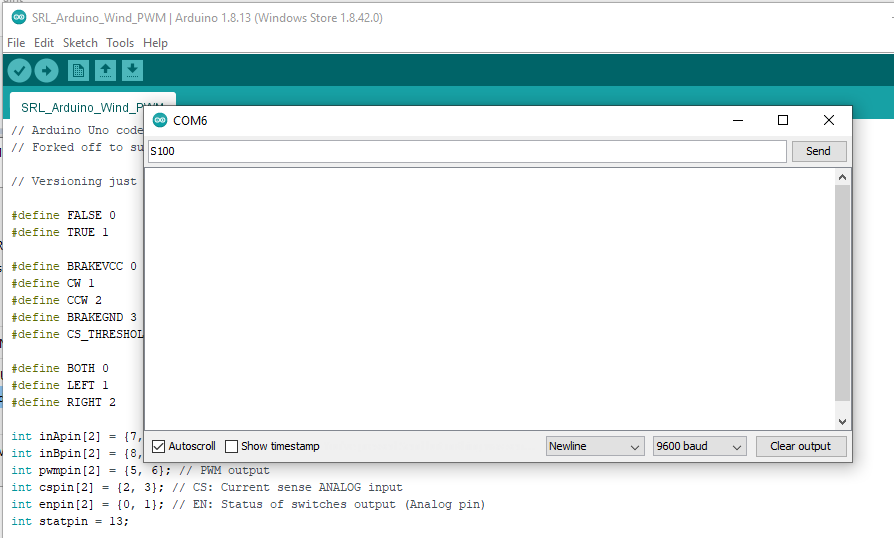Open the Newline line-ending dropdown

tap(595, 446)
